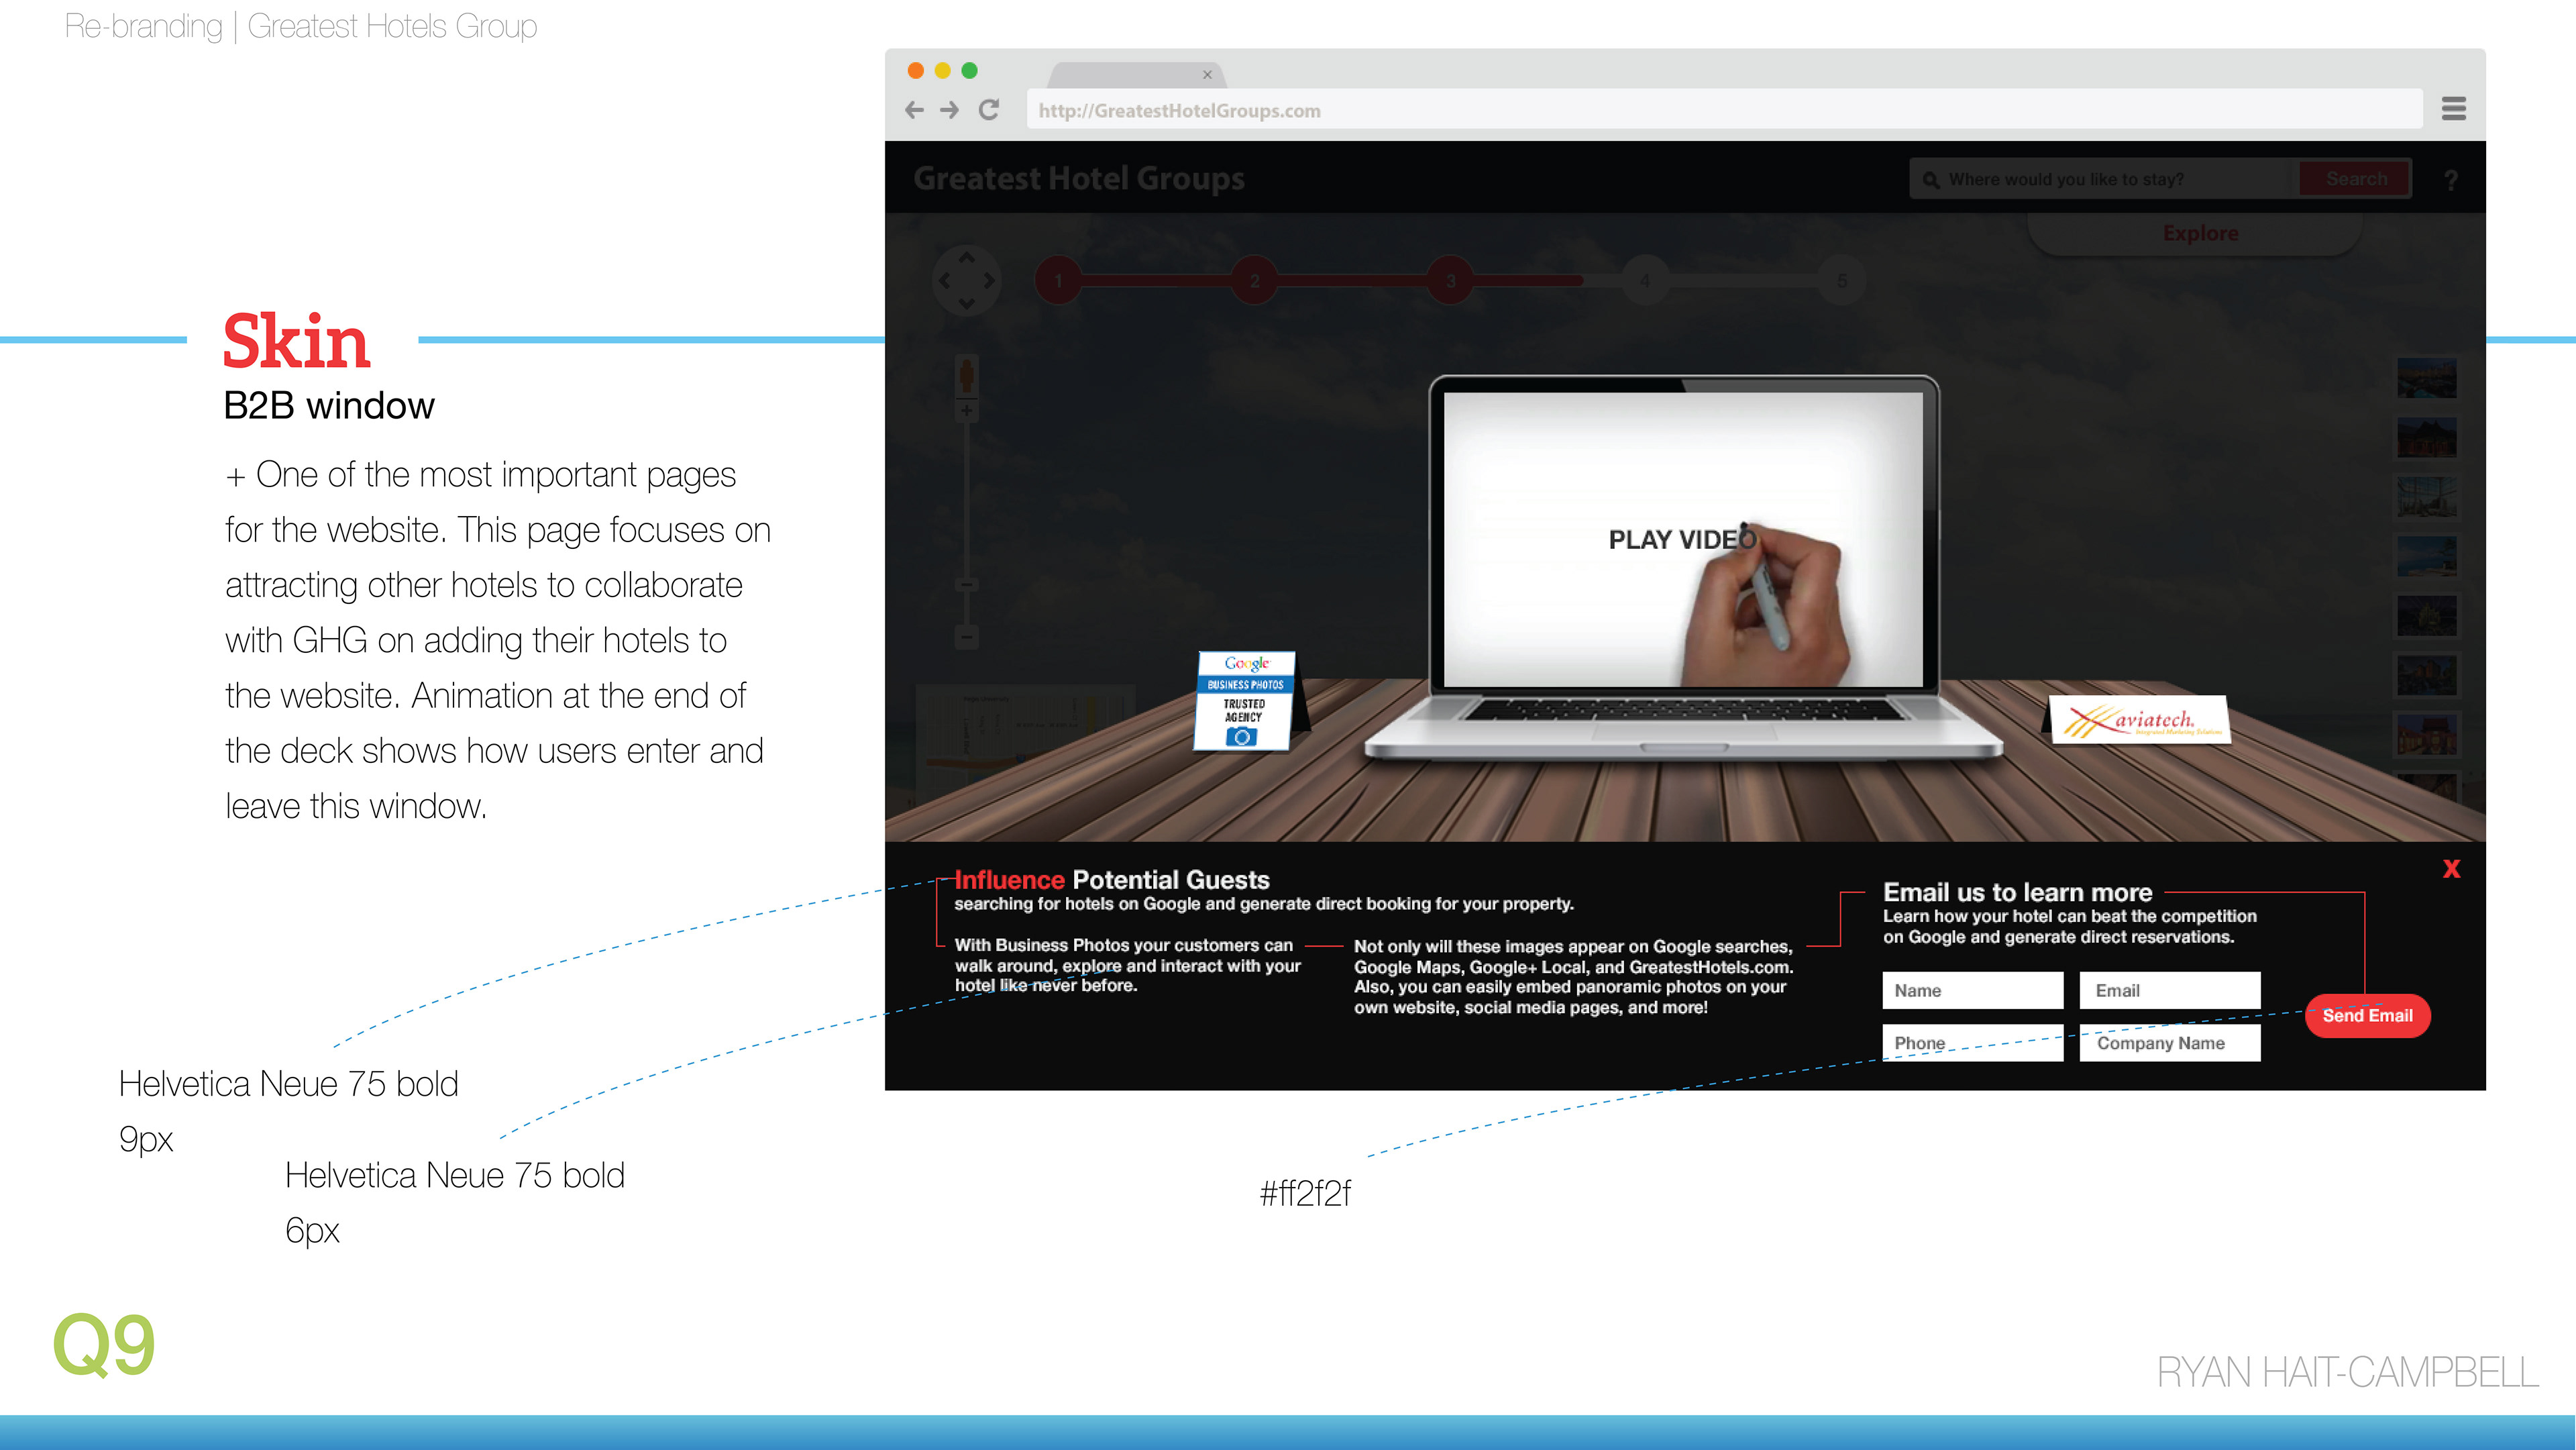Click the map pan navigation control
Viewport: 2576px width, 1450px height.
(966, 281)
